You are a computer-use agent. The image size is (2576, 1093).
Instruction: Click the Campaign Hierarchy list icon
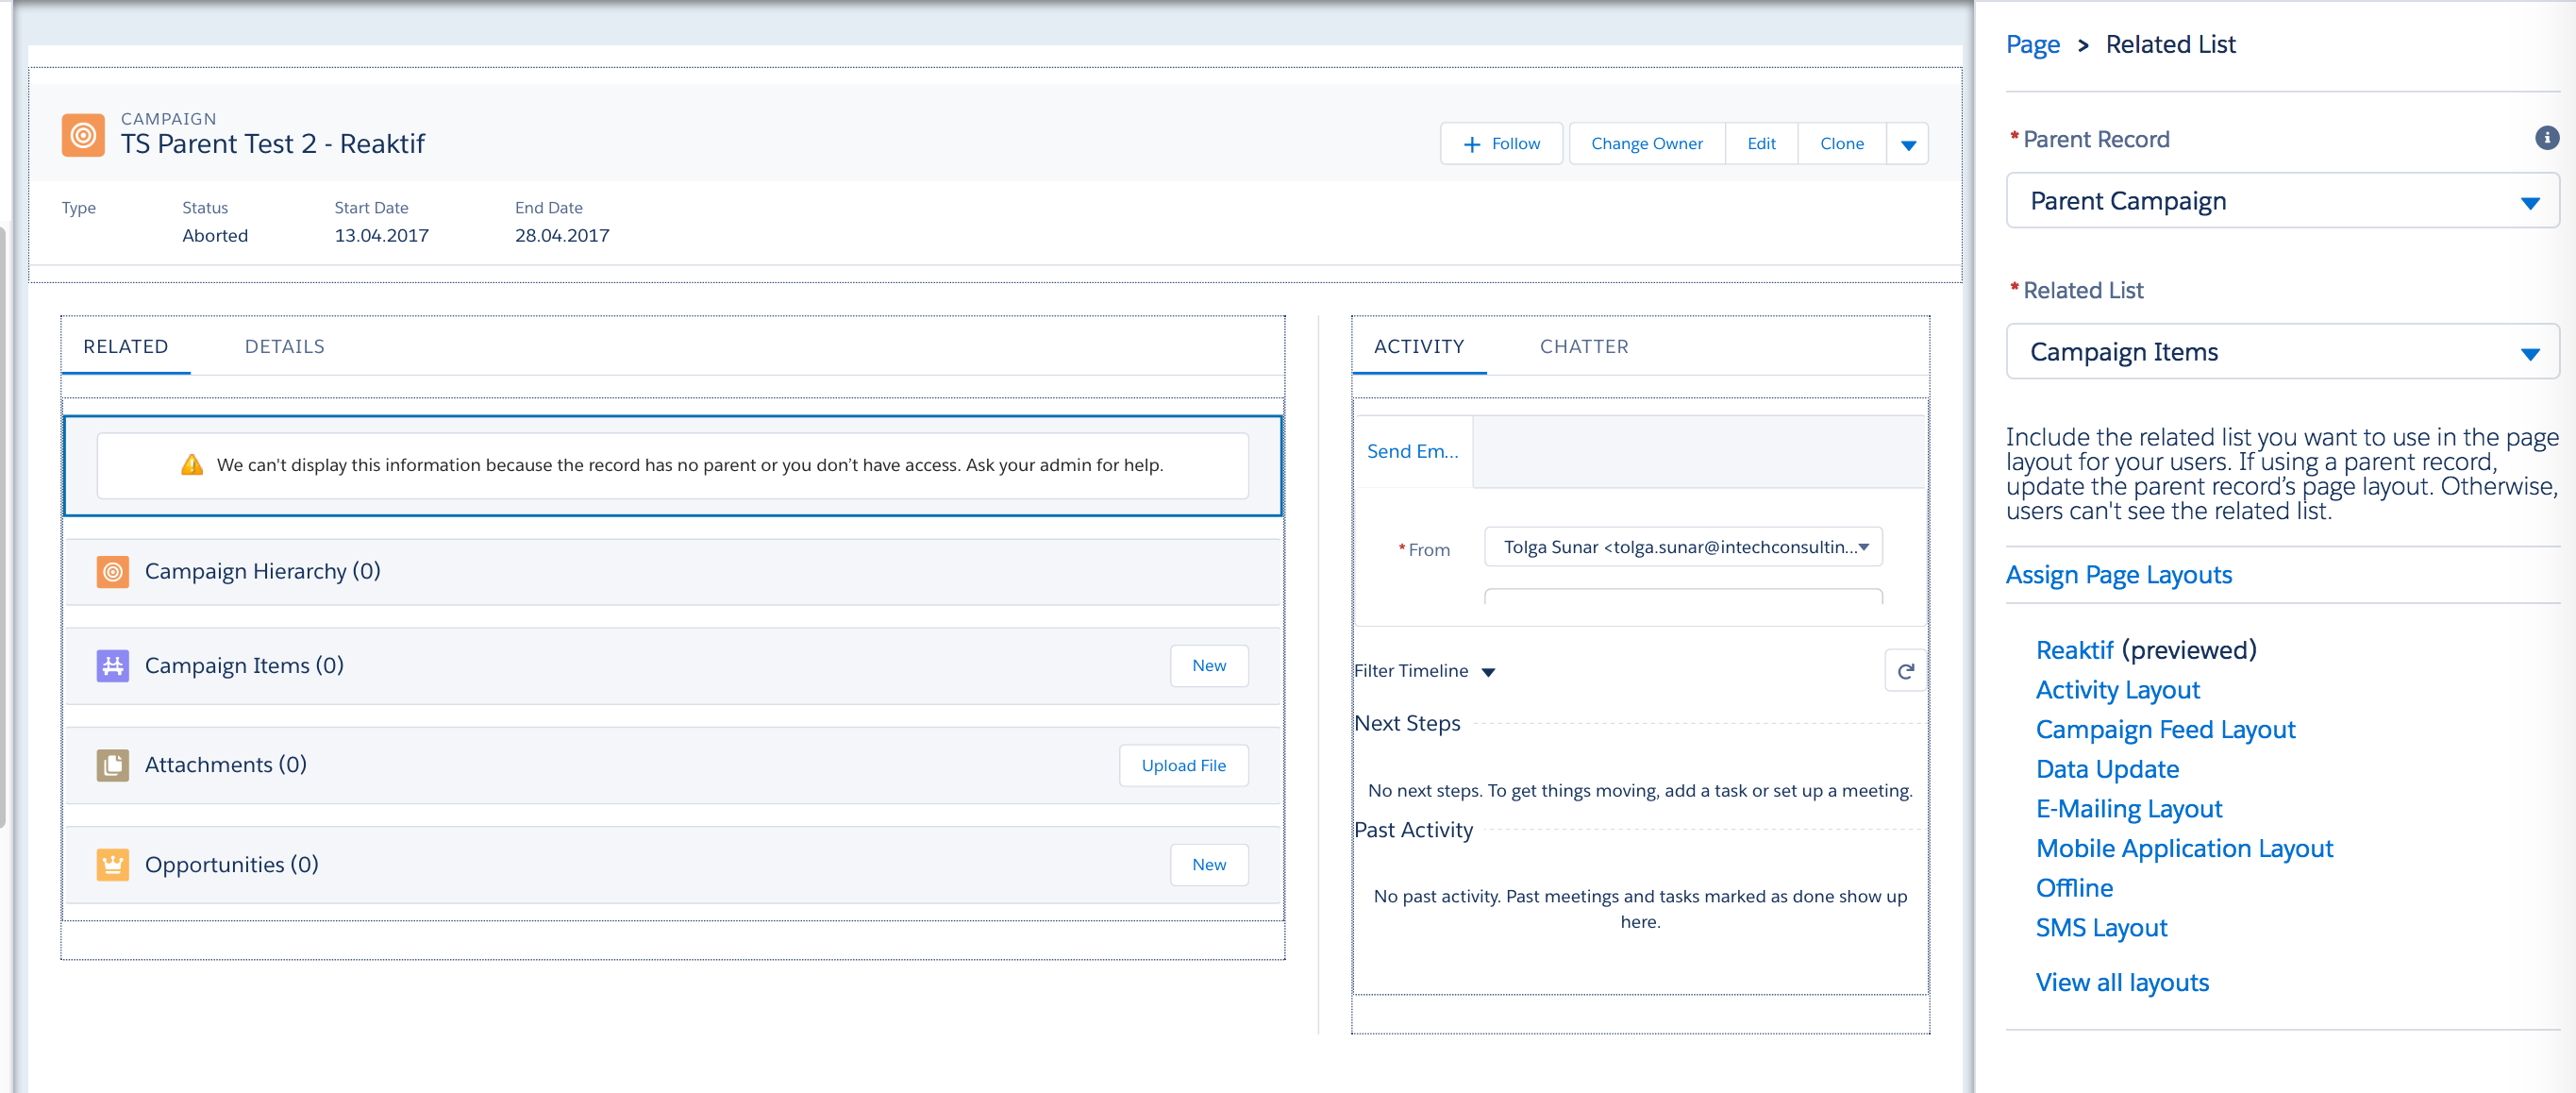[112, 572]
